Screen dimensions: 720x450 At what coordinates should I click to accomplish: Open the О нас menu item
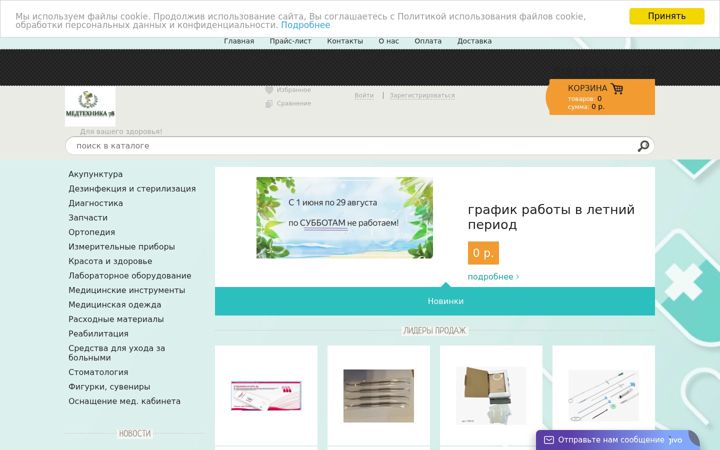[x=388, y=41]
